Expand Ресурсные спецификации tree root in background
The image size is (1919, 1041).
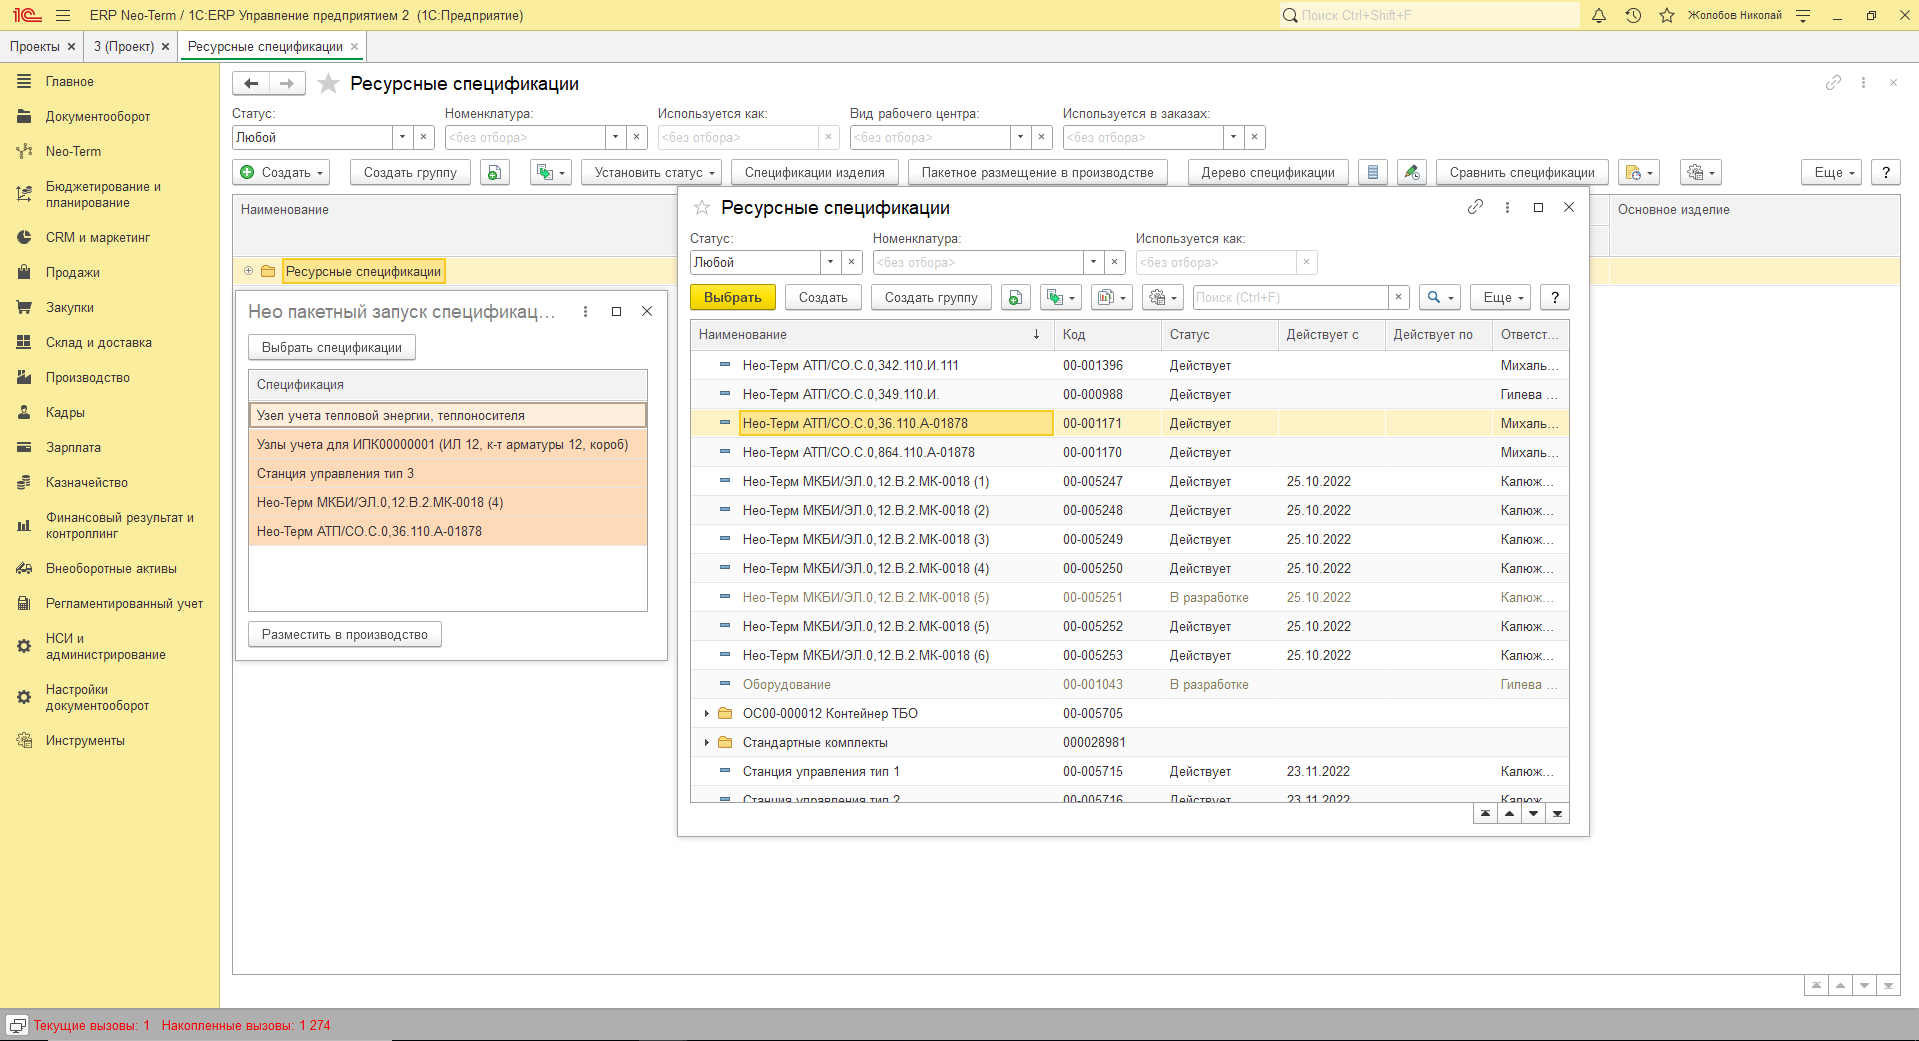click(248, 271)
